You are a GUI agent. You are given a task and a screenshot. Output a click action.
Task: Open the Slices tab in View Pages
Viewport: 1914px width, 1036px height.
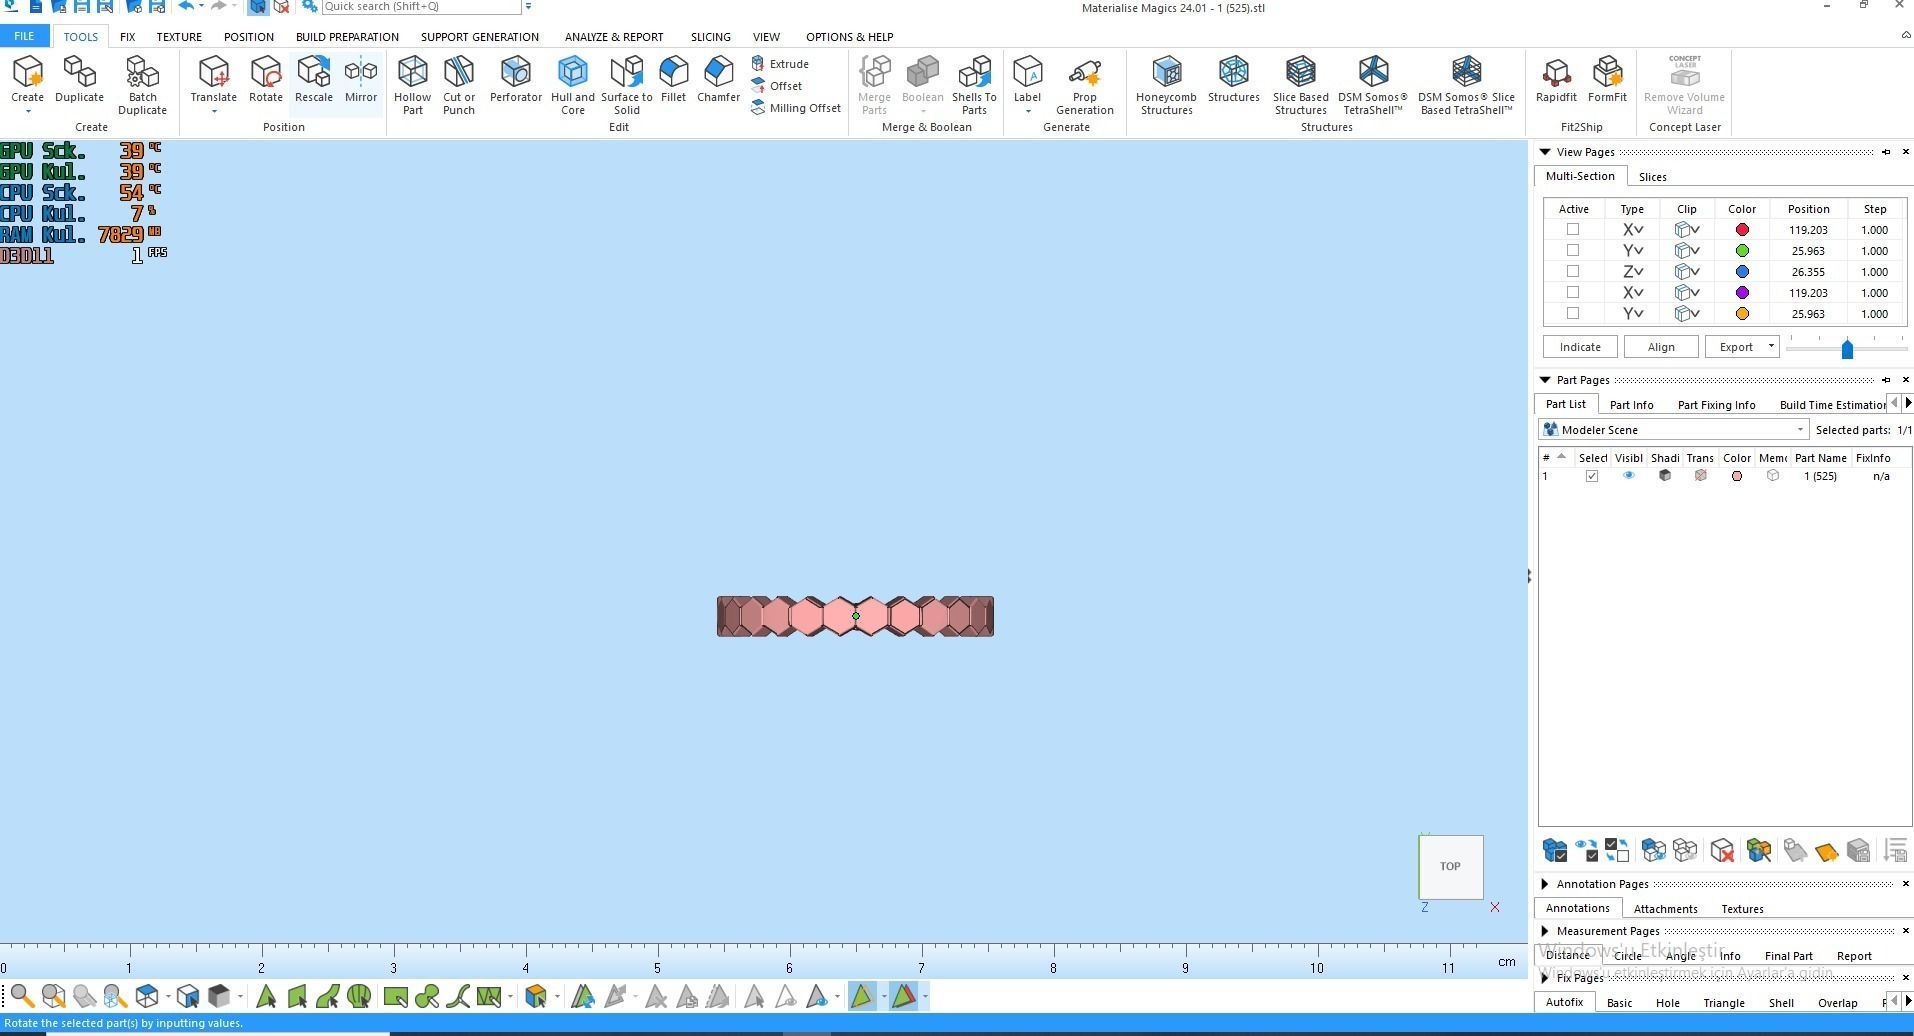[1652, 177]
